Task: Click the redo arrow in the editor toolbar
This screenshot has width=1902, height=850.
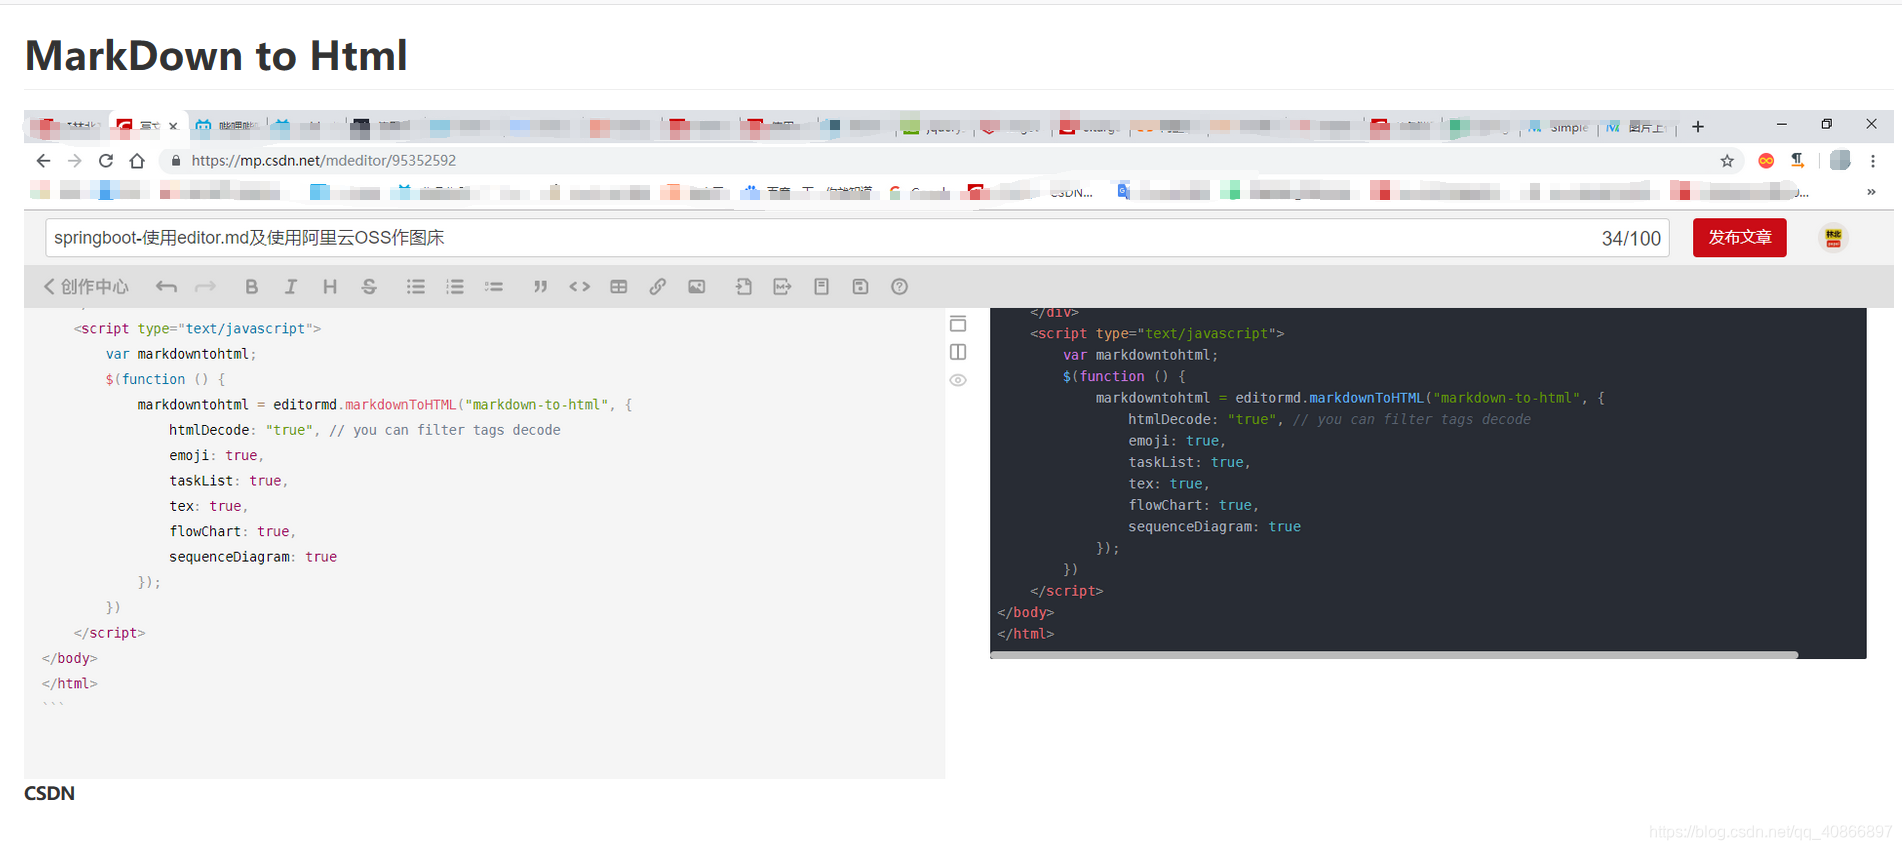Action: tap(205, 287)
